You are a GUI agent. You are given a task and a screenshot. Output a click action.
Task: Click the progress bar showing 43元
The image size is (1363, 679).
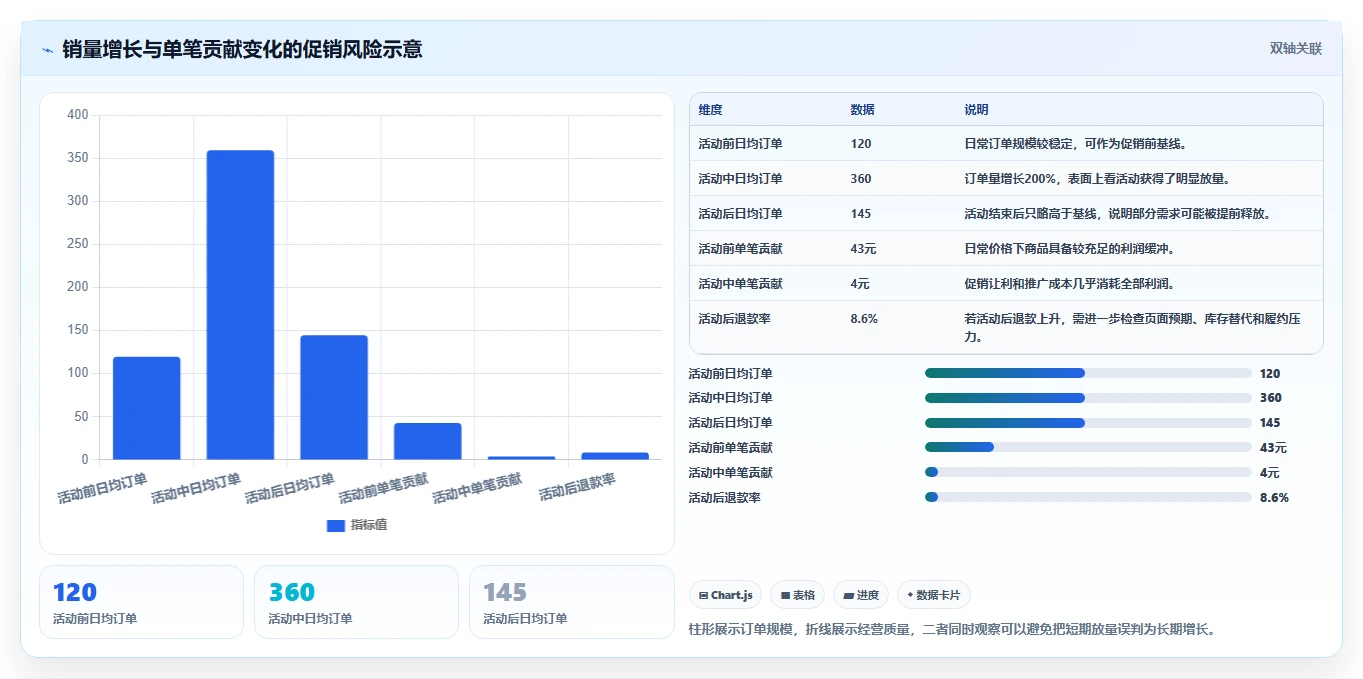click(x=1088, y=447)
